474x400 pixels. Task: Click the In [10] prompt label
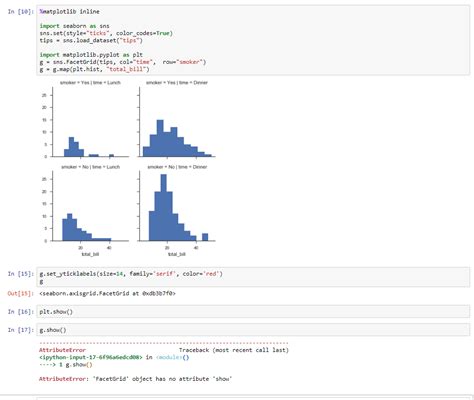pyautogui.click(x=21, y=12)
